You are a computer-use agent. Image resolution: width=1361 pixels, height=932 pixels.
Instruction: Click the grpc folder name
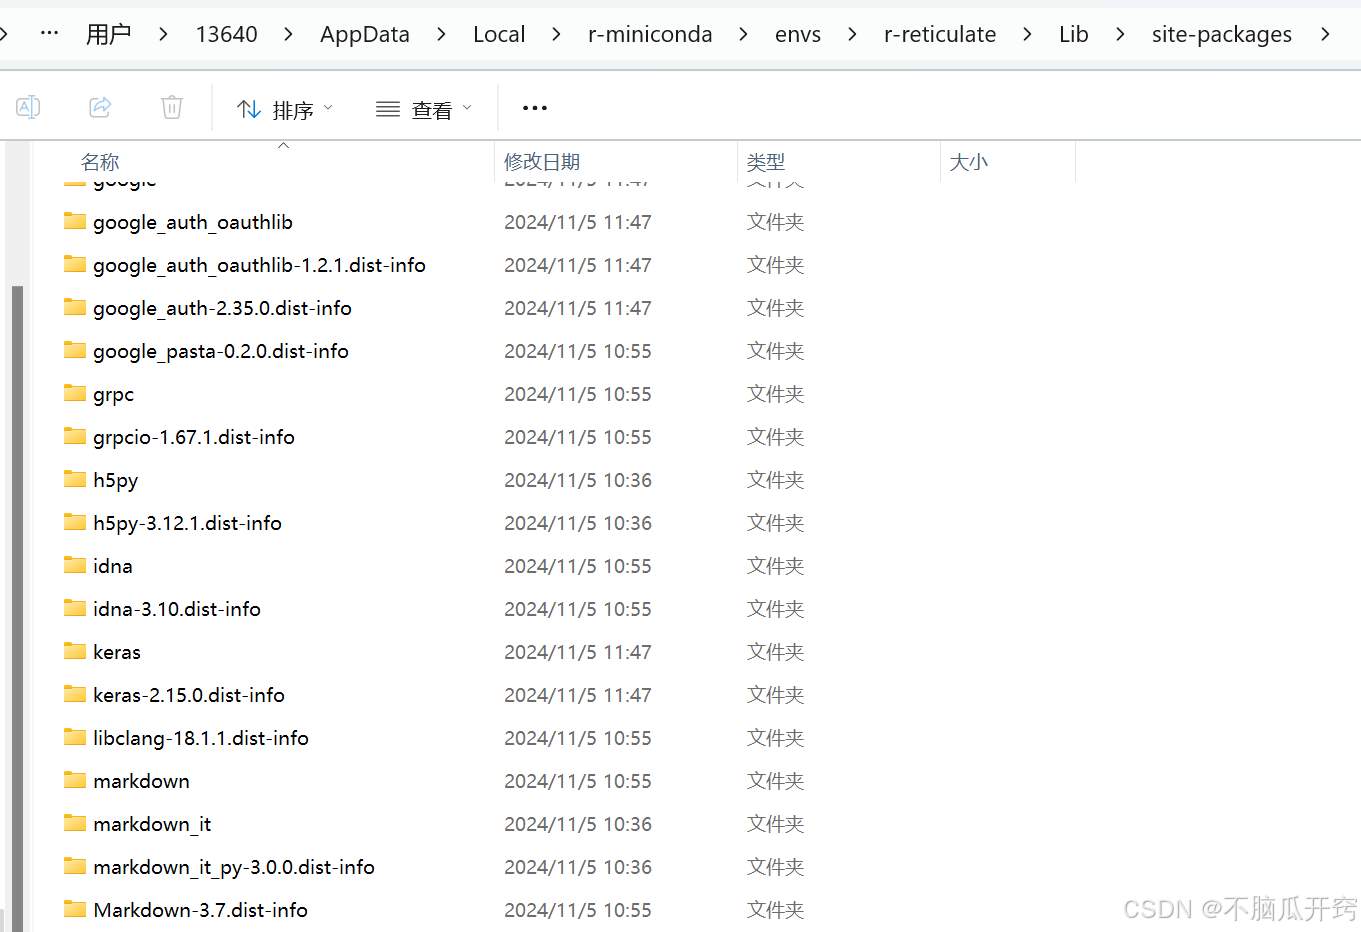click(x=114, y=395)
